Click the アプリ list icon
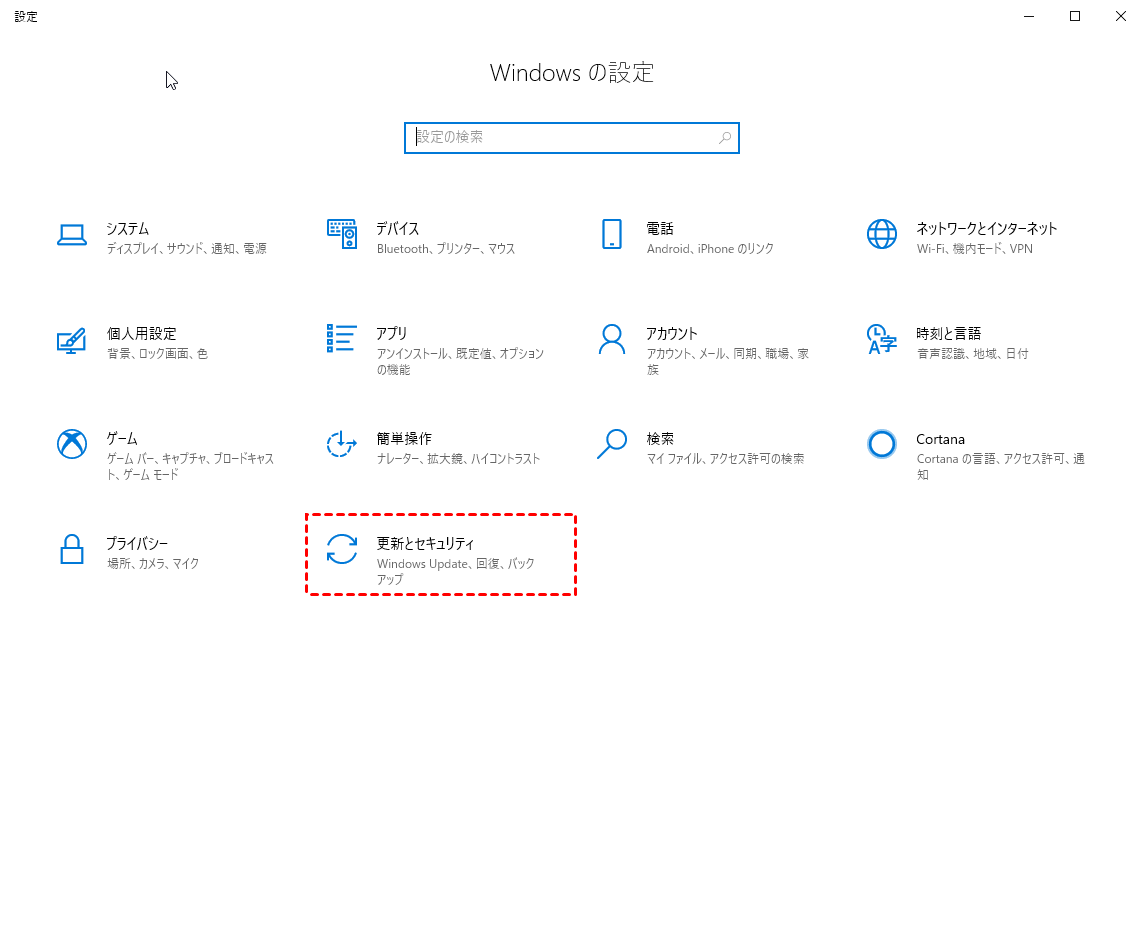1144x935 pixels. point(341,338)
